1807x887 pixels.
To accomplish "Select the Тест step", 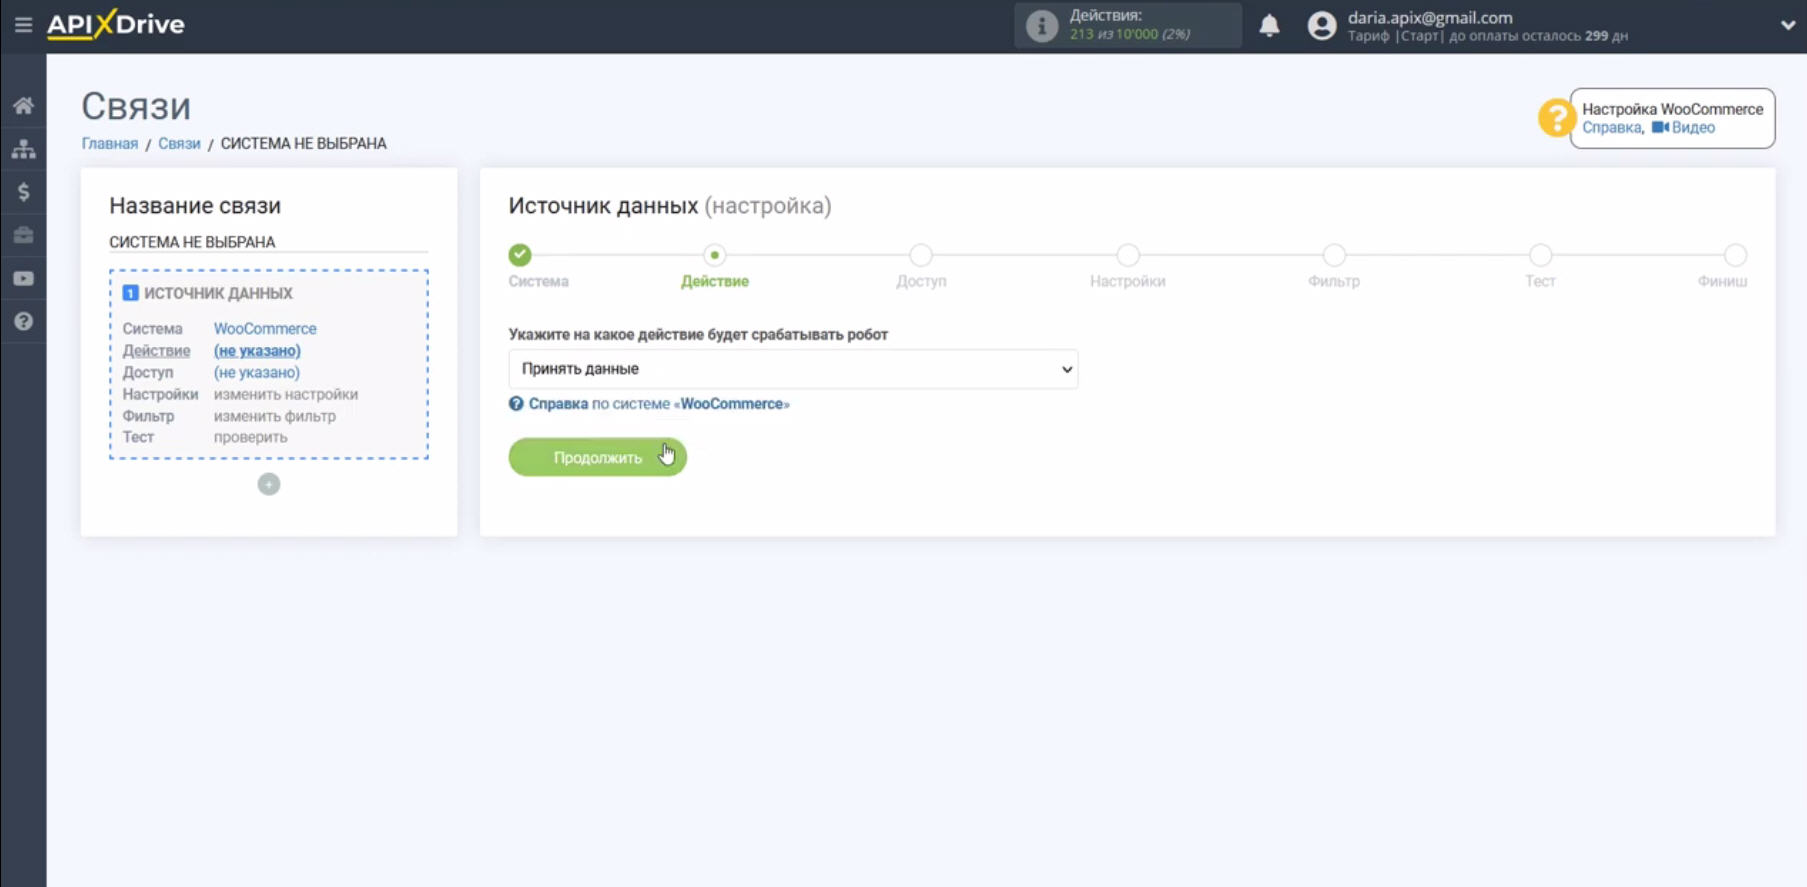I will pos(1541,255).
